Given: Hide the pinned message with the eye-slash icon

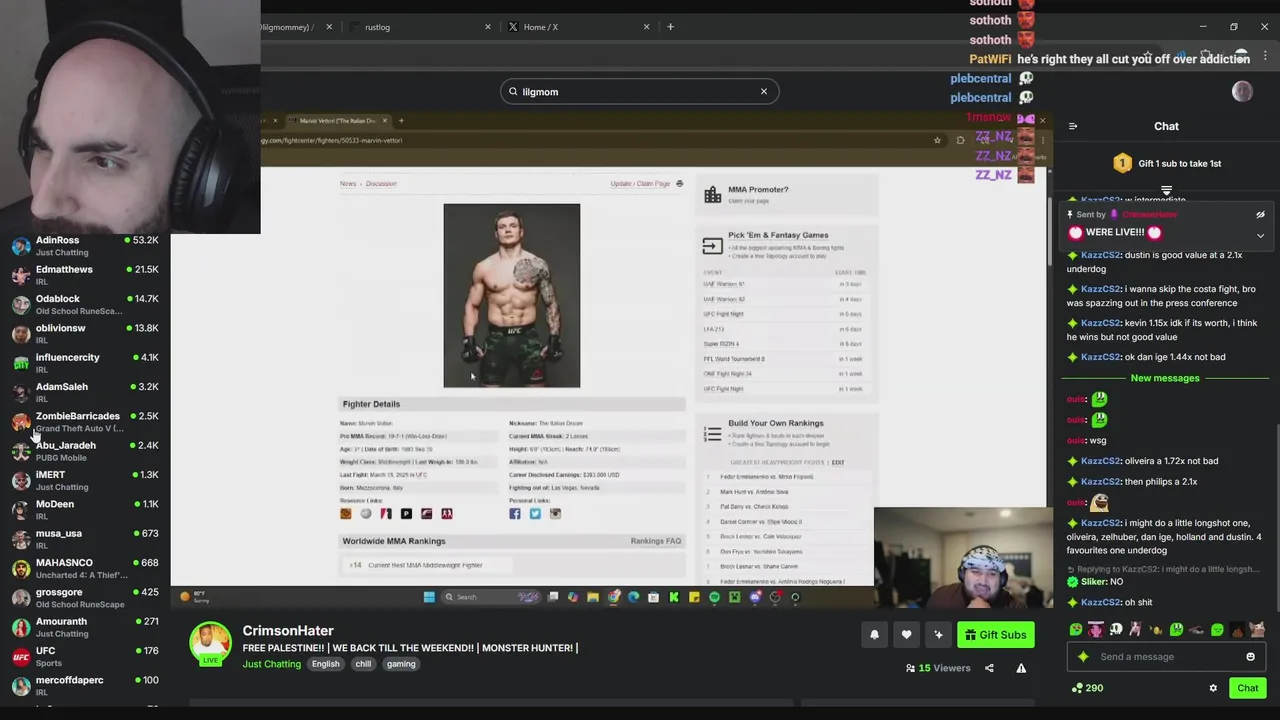Looking at the screenshot, I should click(1260, 215).
